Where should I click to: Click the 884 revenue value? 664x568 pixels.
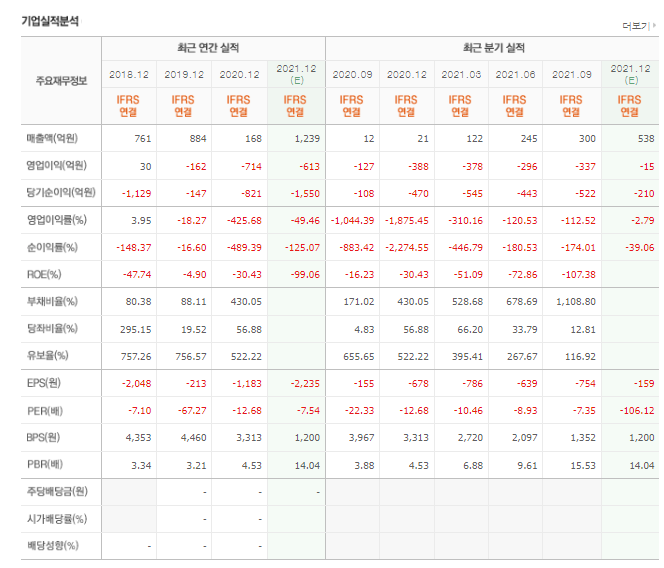pyautogui.click(x=198, y=139)
